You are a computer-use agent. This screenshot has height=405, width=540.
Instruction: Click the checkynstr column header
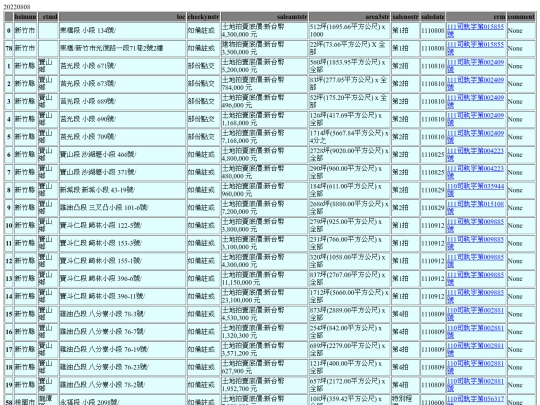[203, 17]
